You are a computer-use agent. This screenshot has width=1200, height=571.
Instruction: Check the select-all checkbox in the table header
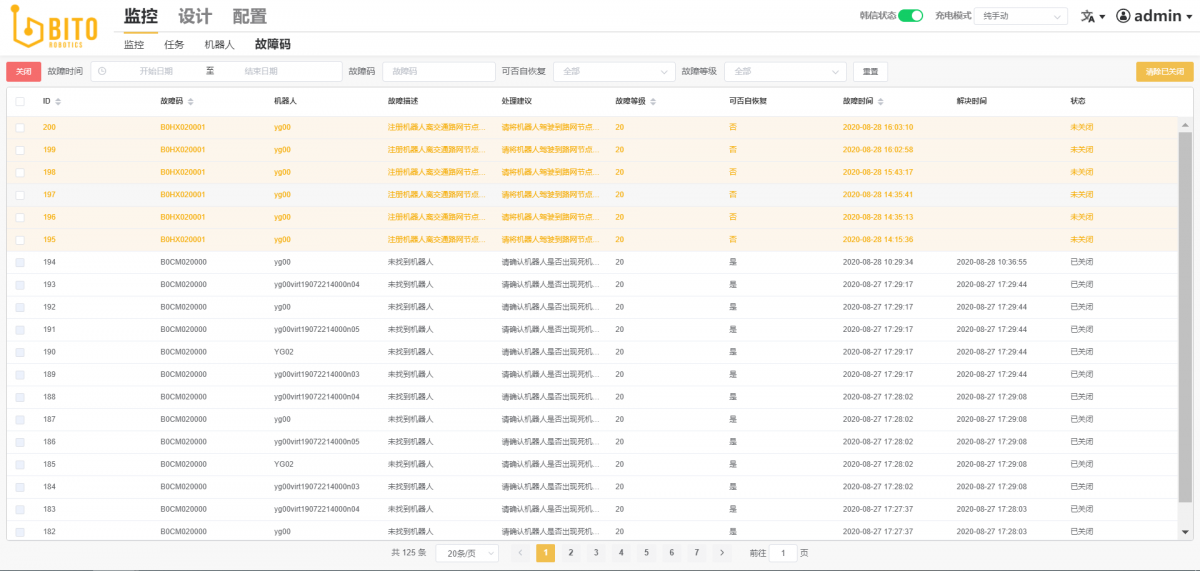20,101
